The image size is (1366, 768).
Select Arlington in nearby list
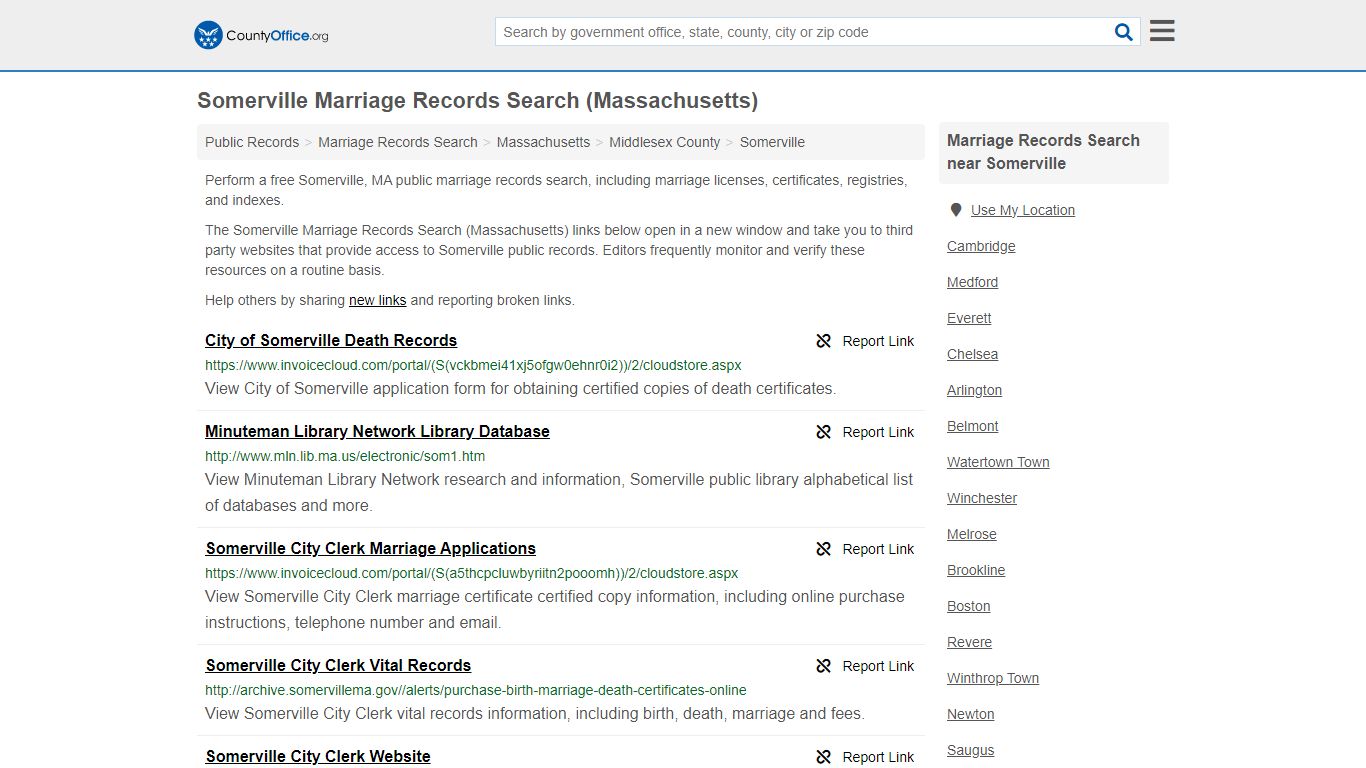974,390
